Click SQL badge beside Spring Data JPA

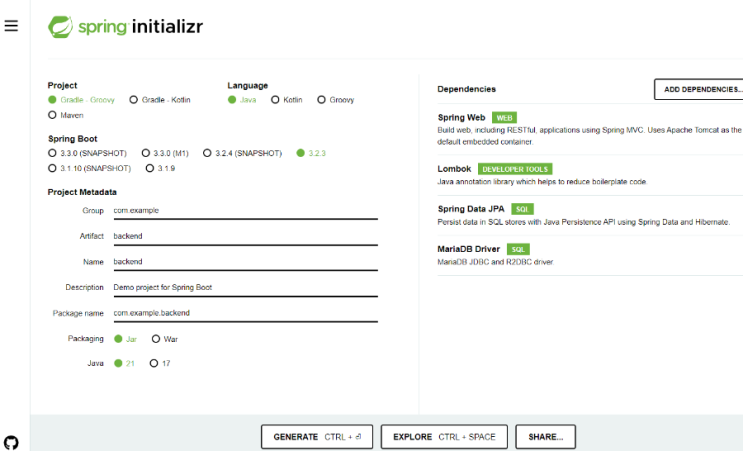[x=522, y=209]
